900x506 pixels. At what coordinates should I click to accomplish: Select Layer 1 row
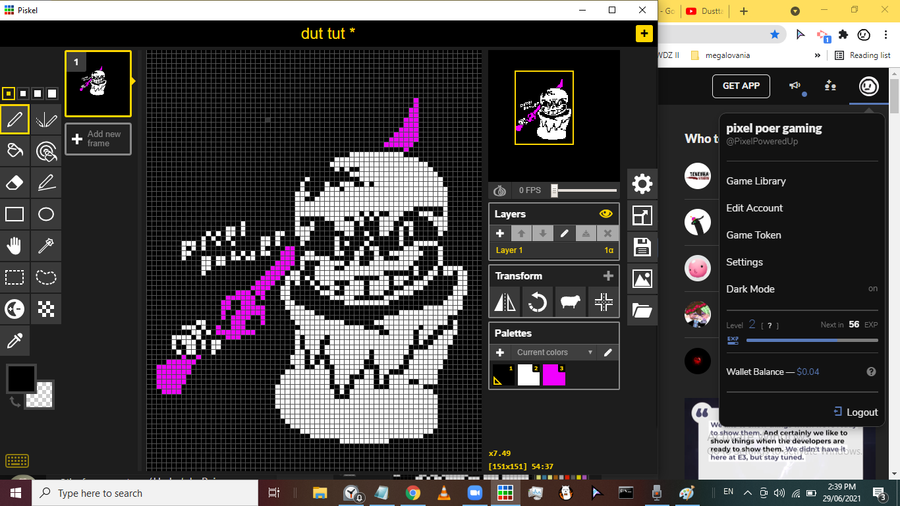[554, 250]
